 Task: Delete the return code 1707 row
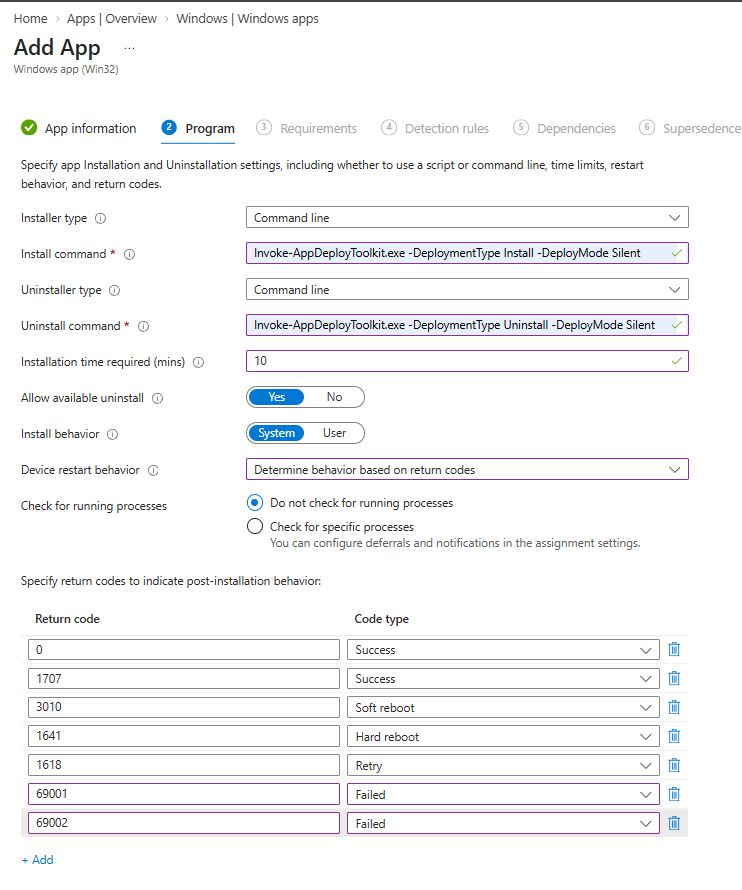tap(674, 678)
